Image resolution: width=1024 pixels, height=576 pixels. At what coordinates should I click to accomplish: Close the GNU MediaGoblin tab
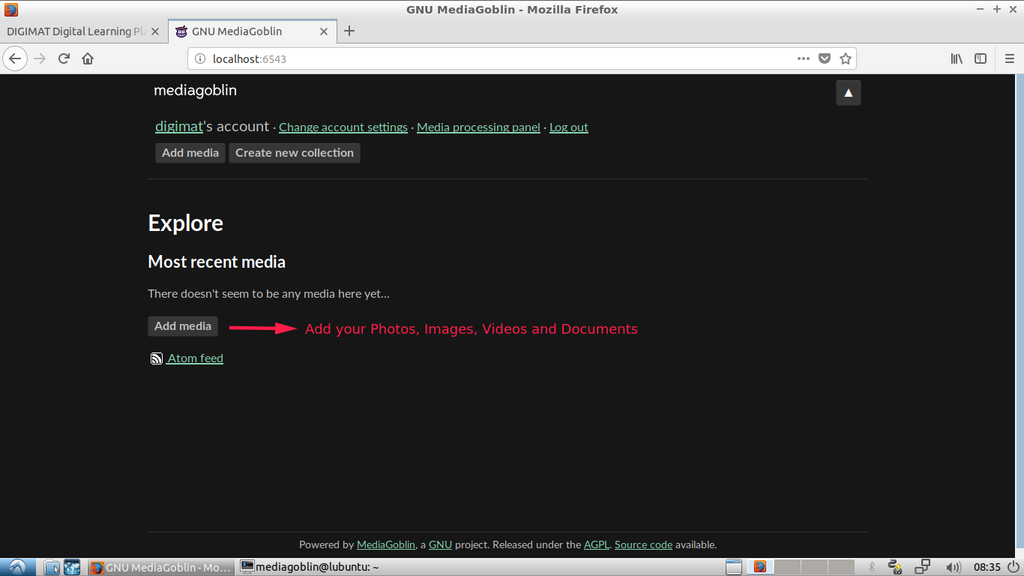click(x=323, y=31)
